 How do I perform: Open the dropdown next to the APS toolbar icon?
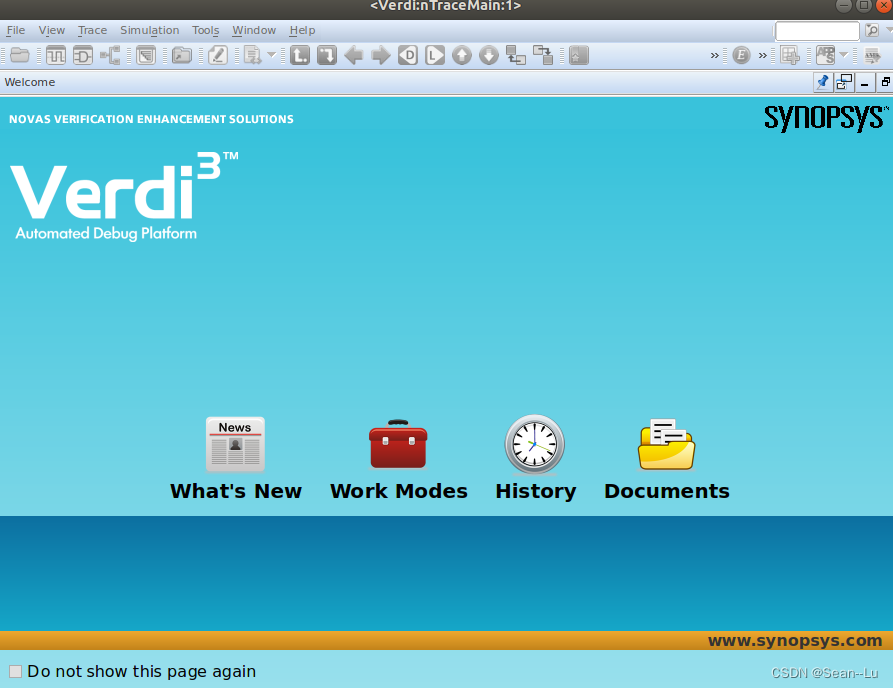click(842, 55)
